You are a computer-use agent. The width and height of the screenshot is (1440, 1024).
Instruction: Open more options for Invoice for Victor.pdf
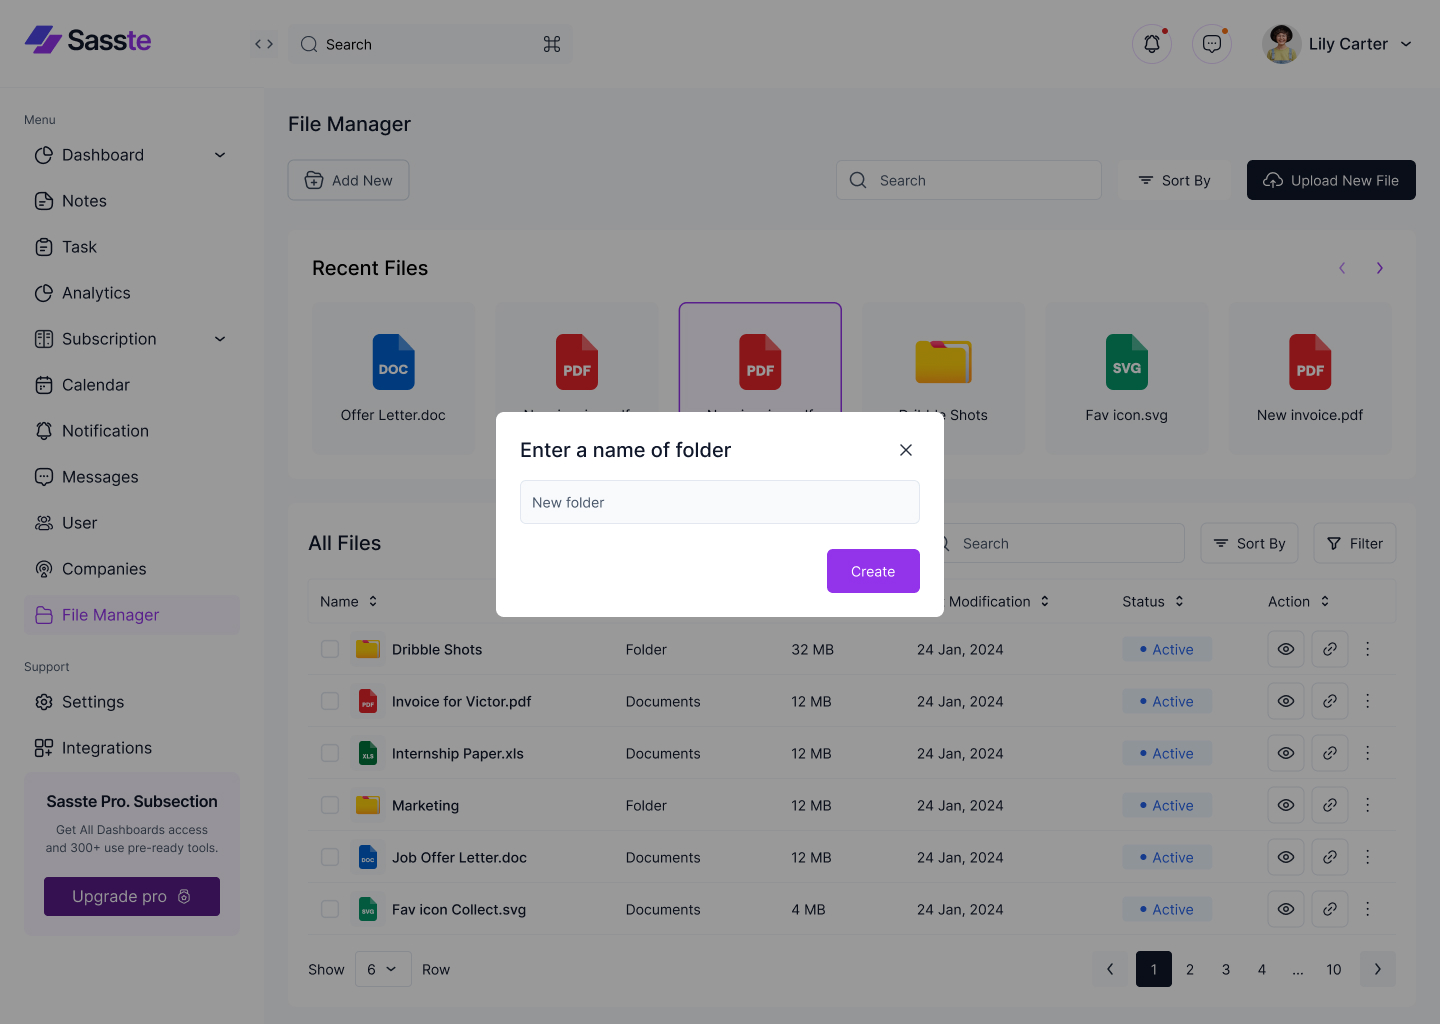point(1368,701)
